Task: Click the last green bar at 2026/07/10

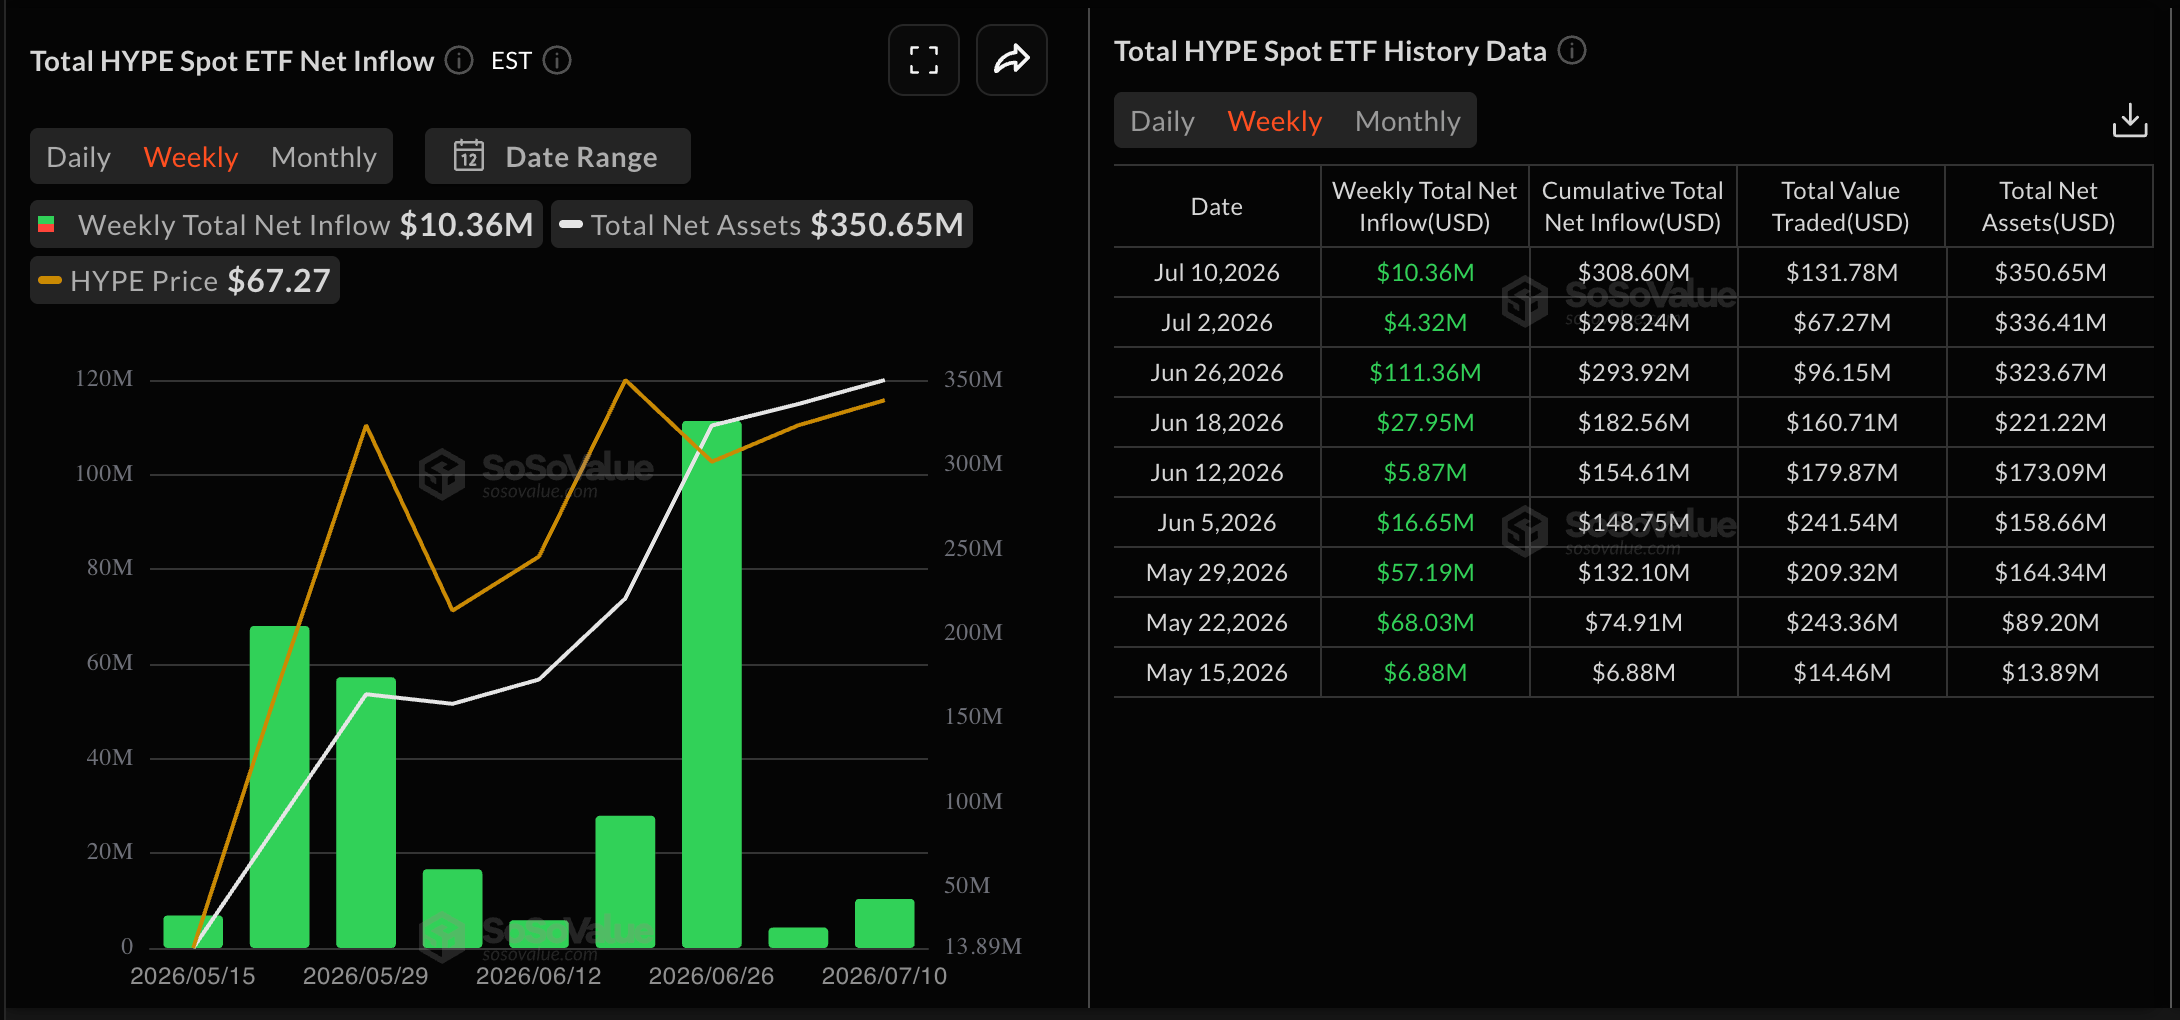Action: 885,923
